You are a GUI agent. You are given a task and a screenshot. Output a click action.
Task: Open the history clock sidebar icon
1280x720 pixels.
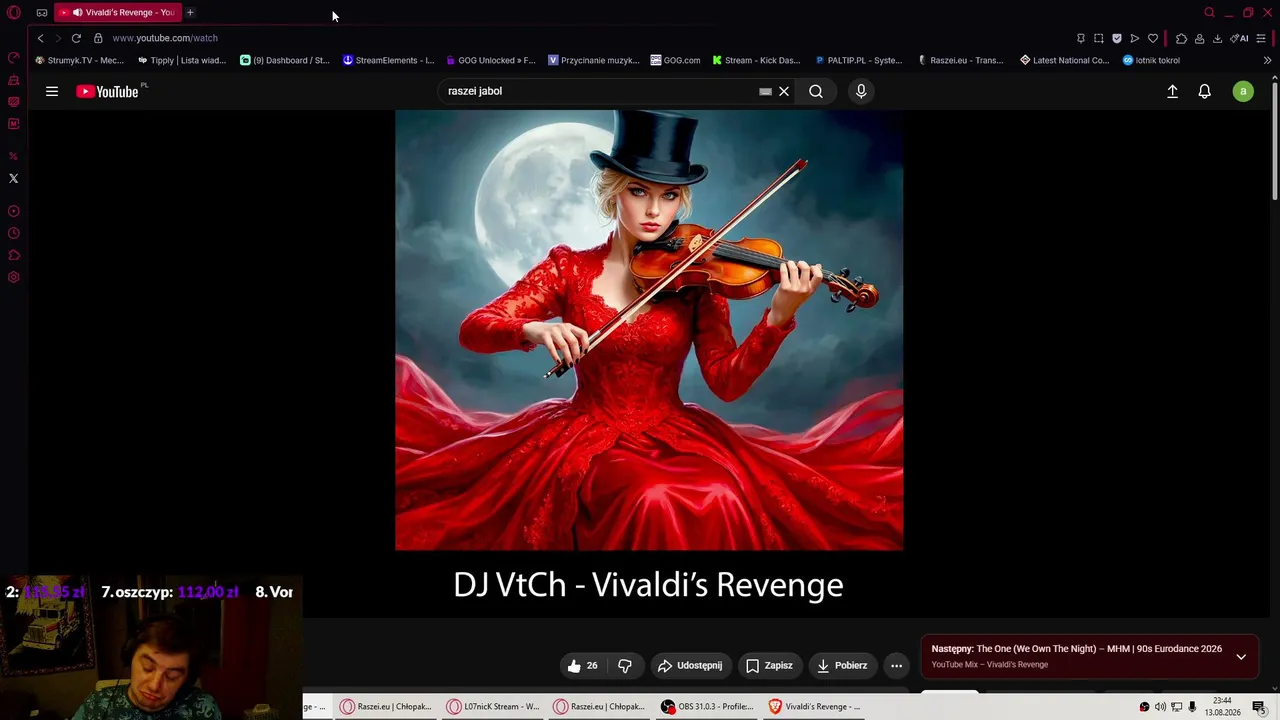tap(14, 233)
